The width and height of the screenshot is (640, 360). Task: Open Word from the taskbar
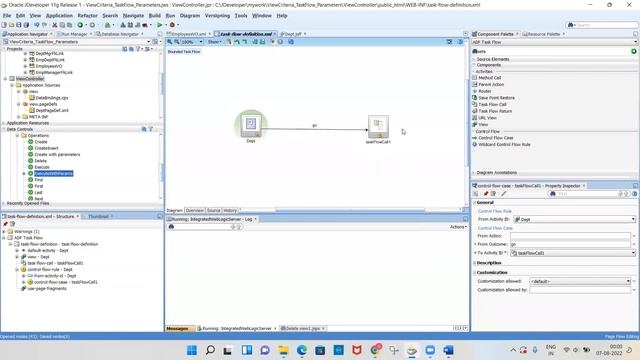click(x=449, y=350)
